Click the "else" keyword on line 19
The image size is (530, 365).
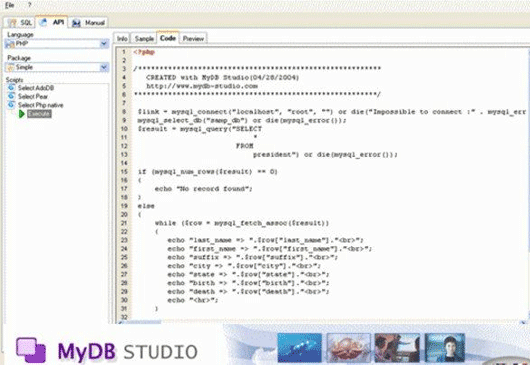tap(146, 206)
